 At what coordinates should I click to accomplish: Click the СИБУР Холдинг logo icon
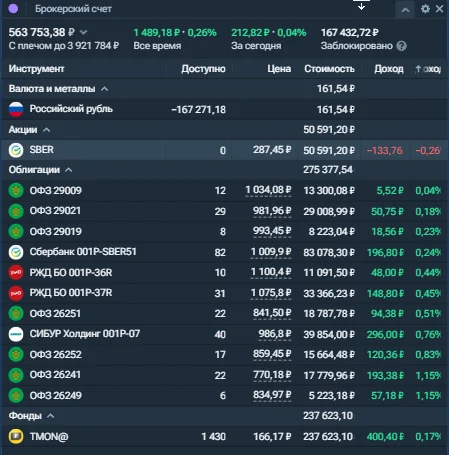16,334
